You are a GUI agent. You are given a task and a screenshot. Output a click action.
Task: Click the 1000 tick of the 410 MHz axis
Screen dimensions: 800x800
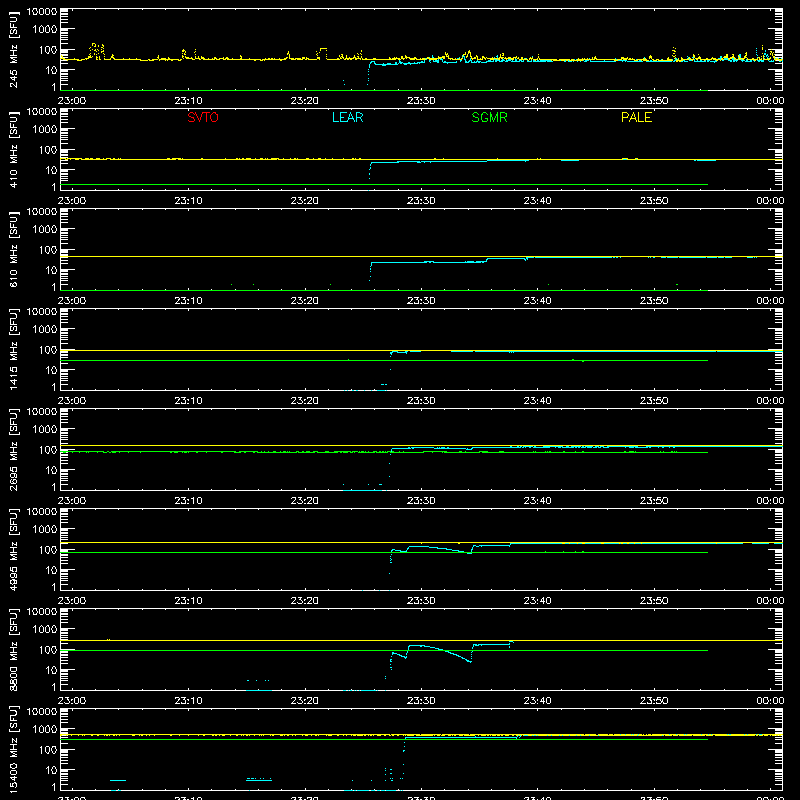tap(45, 130)
